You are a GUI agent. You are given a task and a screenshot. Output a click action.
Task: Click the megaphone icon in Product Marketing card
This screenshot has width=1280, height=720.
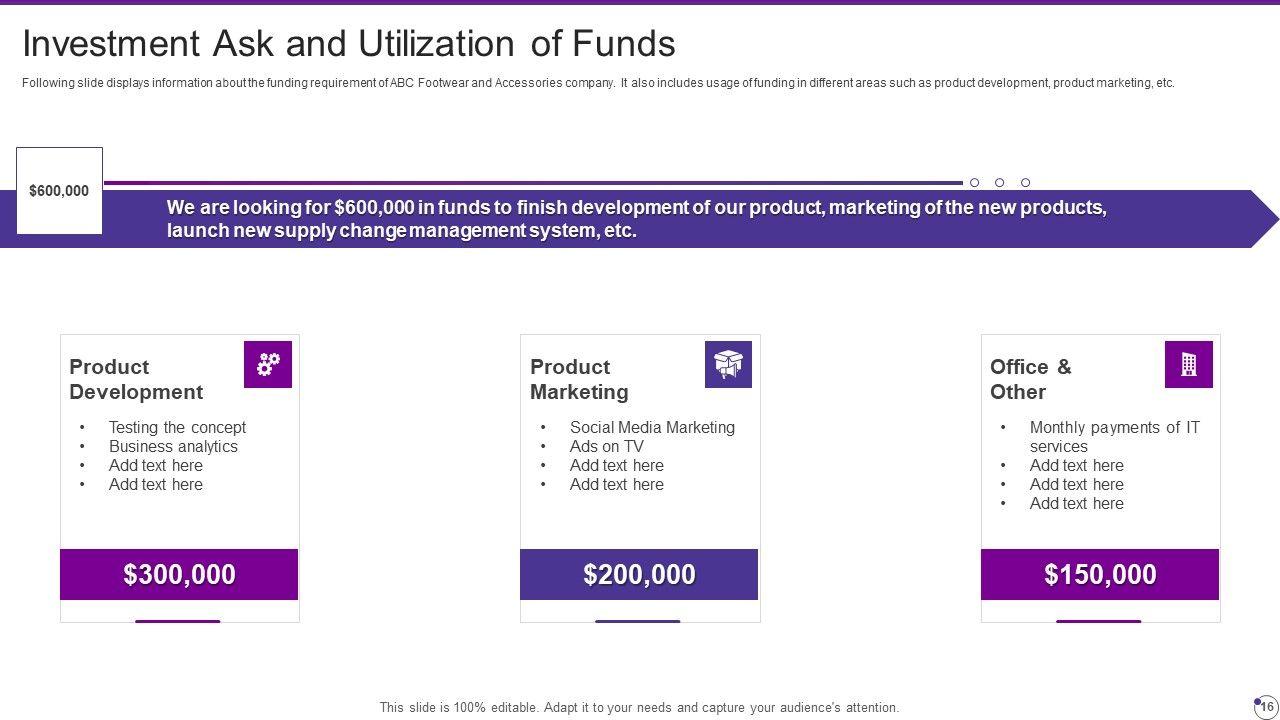pos(728,364)
